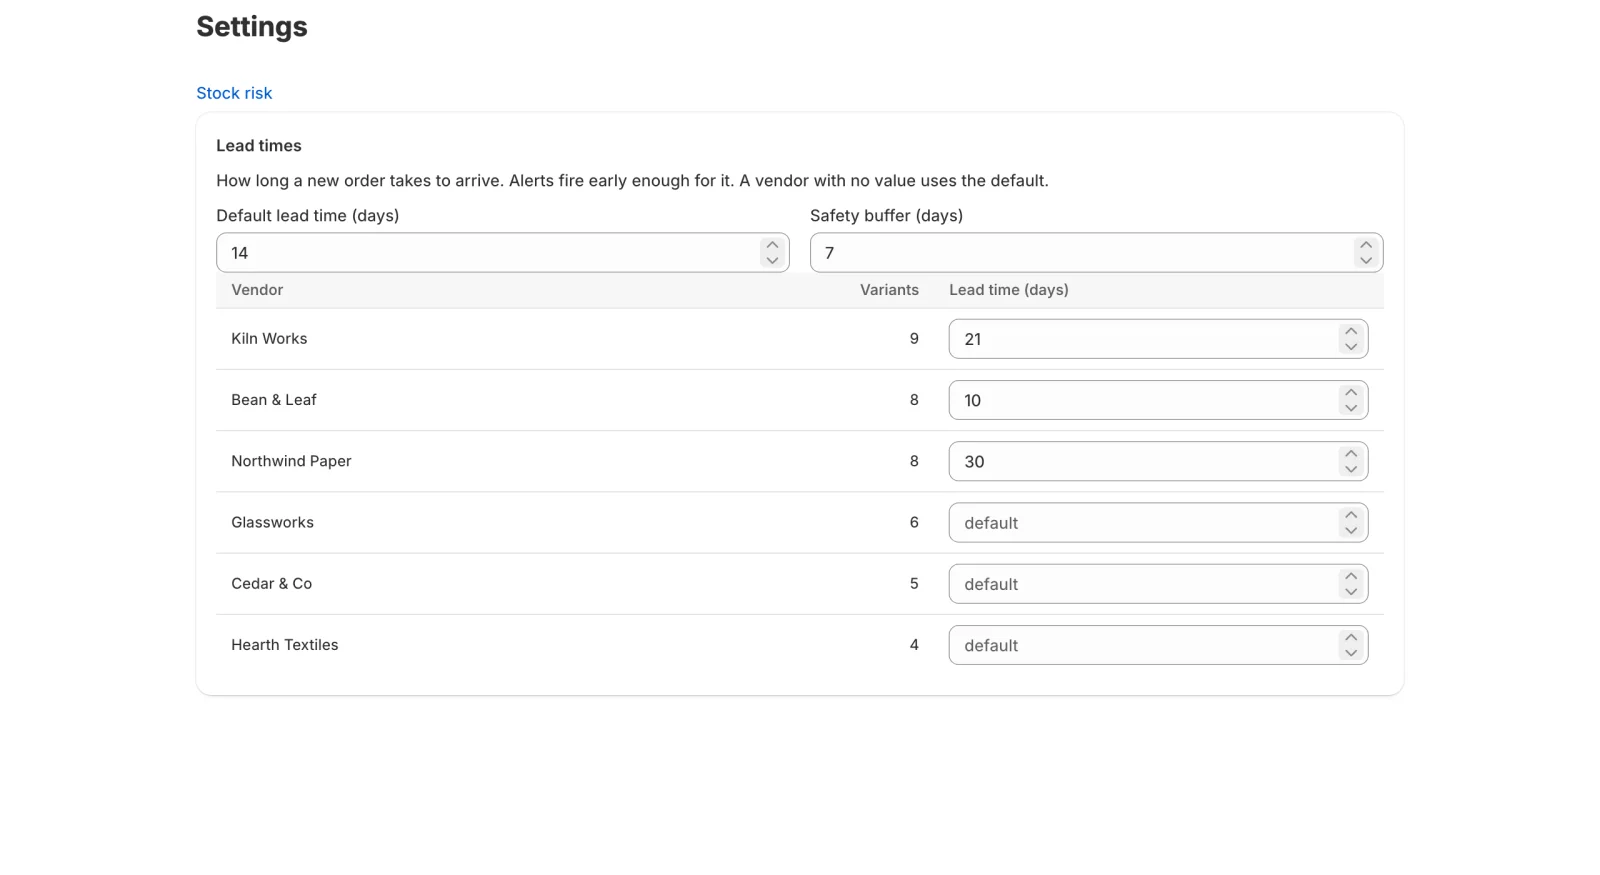Click Hearth Textiles lead time down arrow

(x=1351, y=653)
